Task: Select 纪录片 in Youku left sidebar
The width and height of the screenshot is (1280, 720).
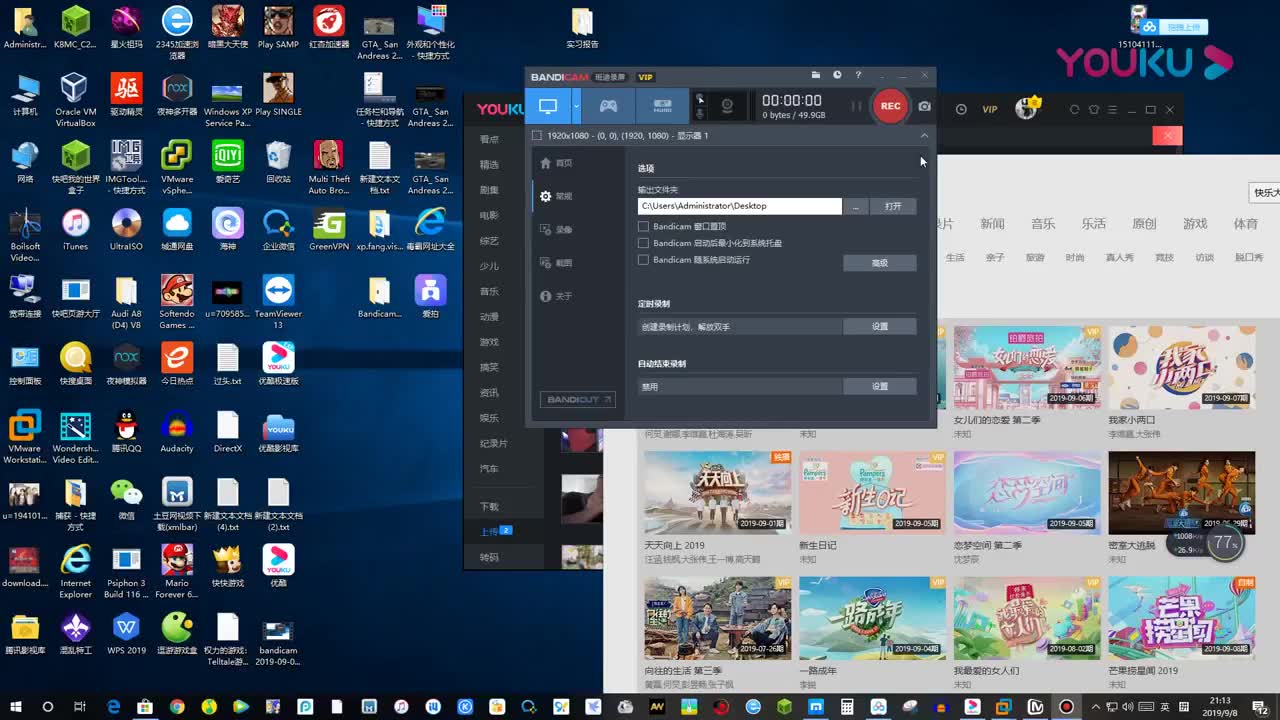Action: pyautogui.click(x=493, y=443)
